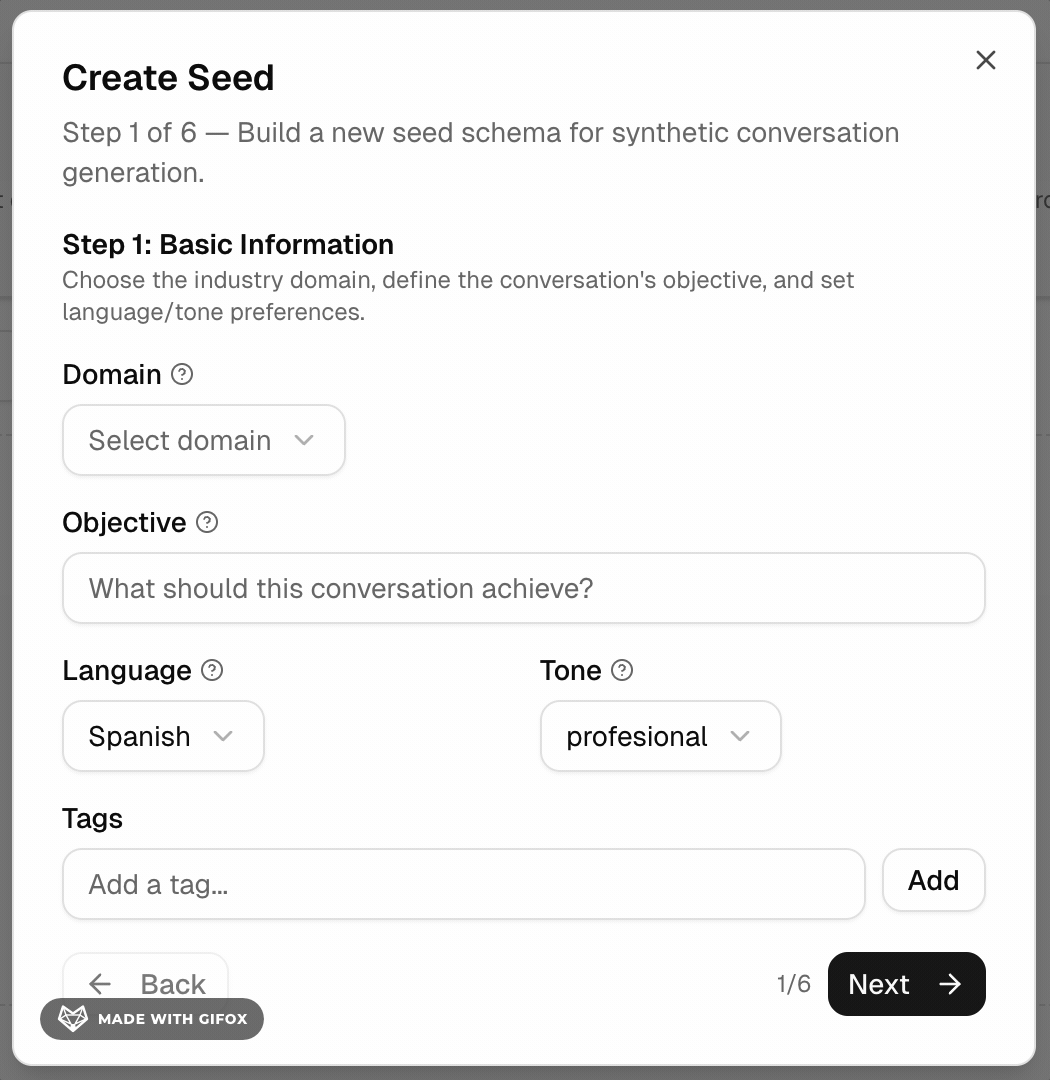Click the 1/6 step indicator
The height and width of the screenshot is (1080, 1050).
(793, 984)
